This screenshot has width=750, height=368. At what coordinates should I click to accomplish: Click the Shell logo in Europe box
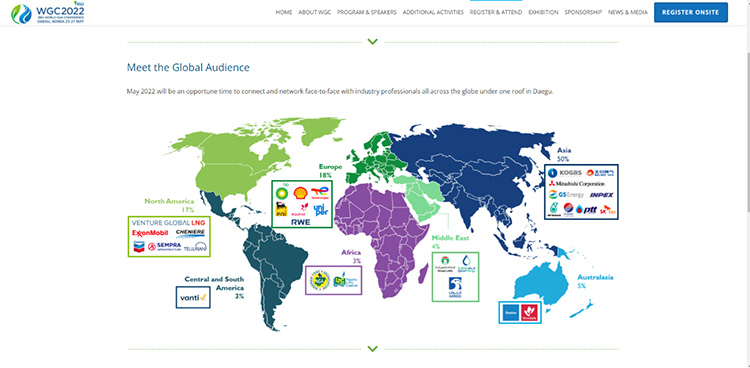pyautogui.click(x=301, y=193)
